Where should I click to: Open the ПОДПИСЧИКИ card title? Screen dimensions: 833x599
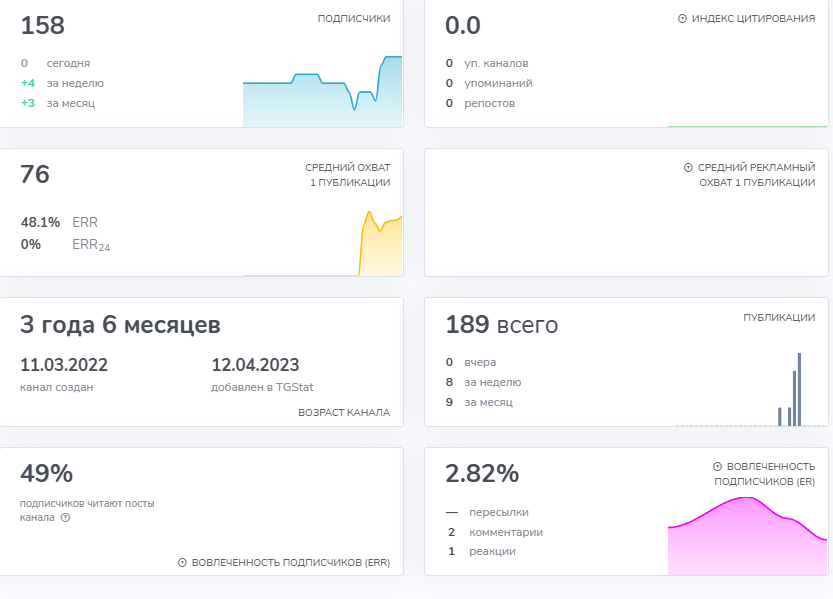point(353,18)
